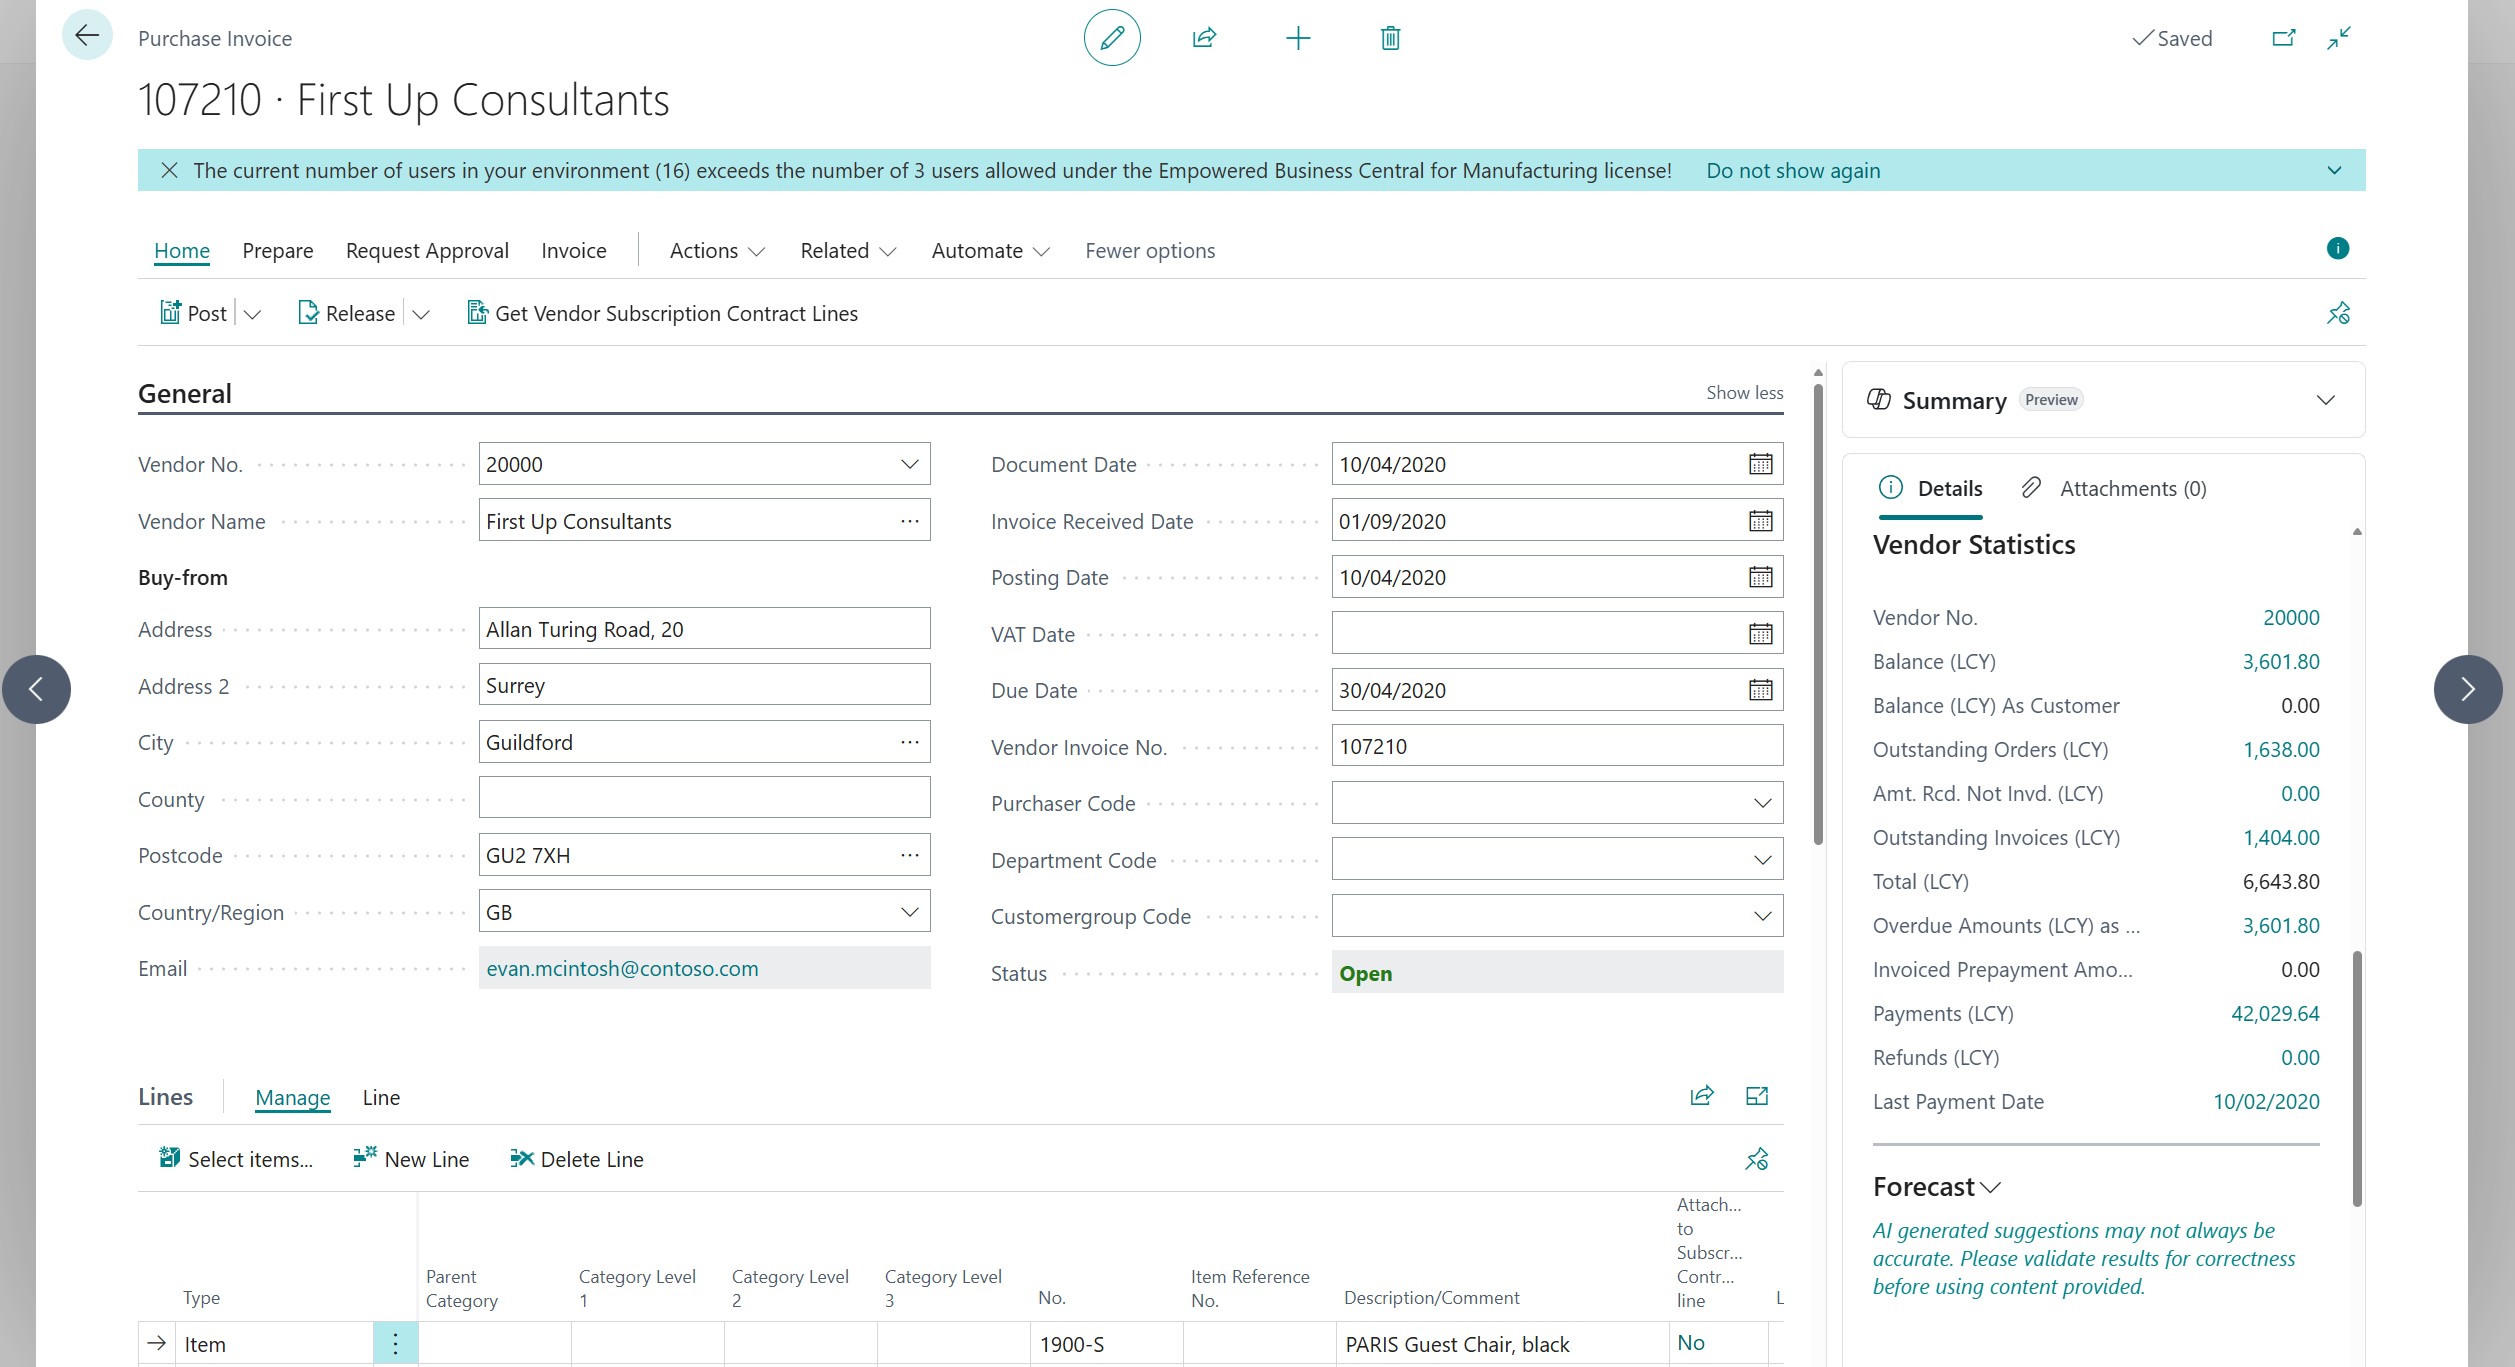This screenshot has height=1367, width=2515.
Task: Open the Prepare tab
Action: coord(277,250)
